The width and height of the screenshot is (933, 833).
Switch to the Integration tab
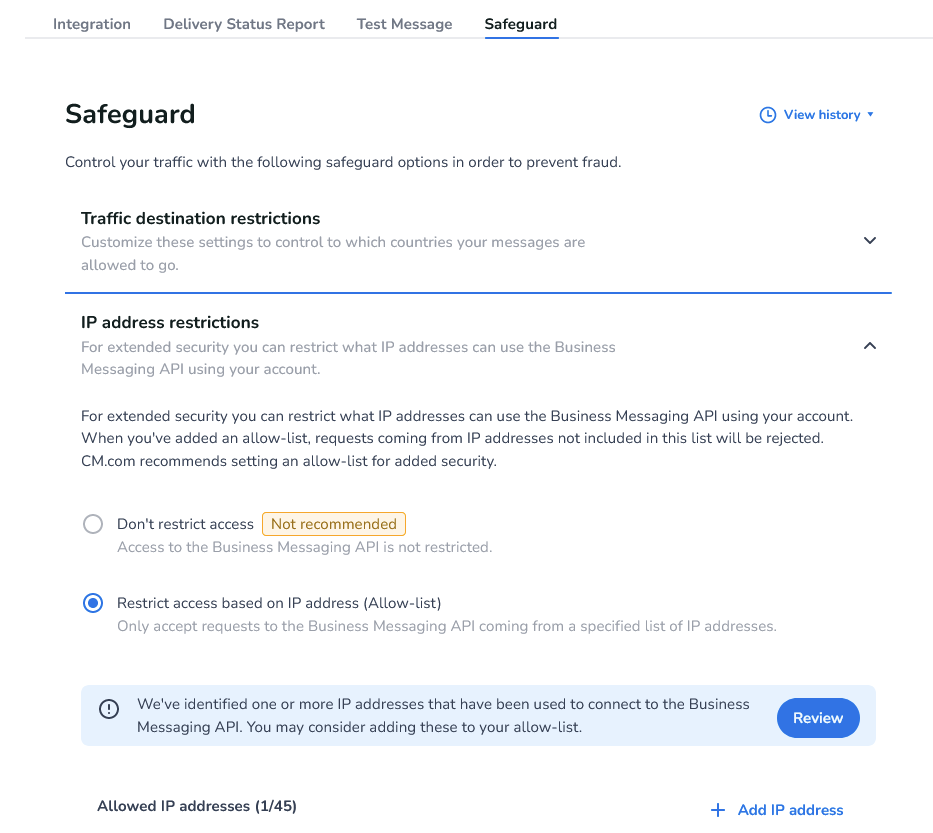point(92,24)
